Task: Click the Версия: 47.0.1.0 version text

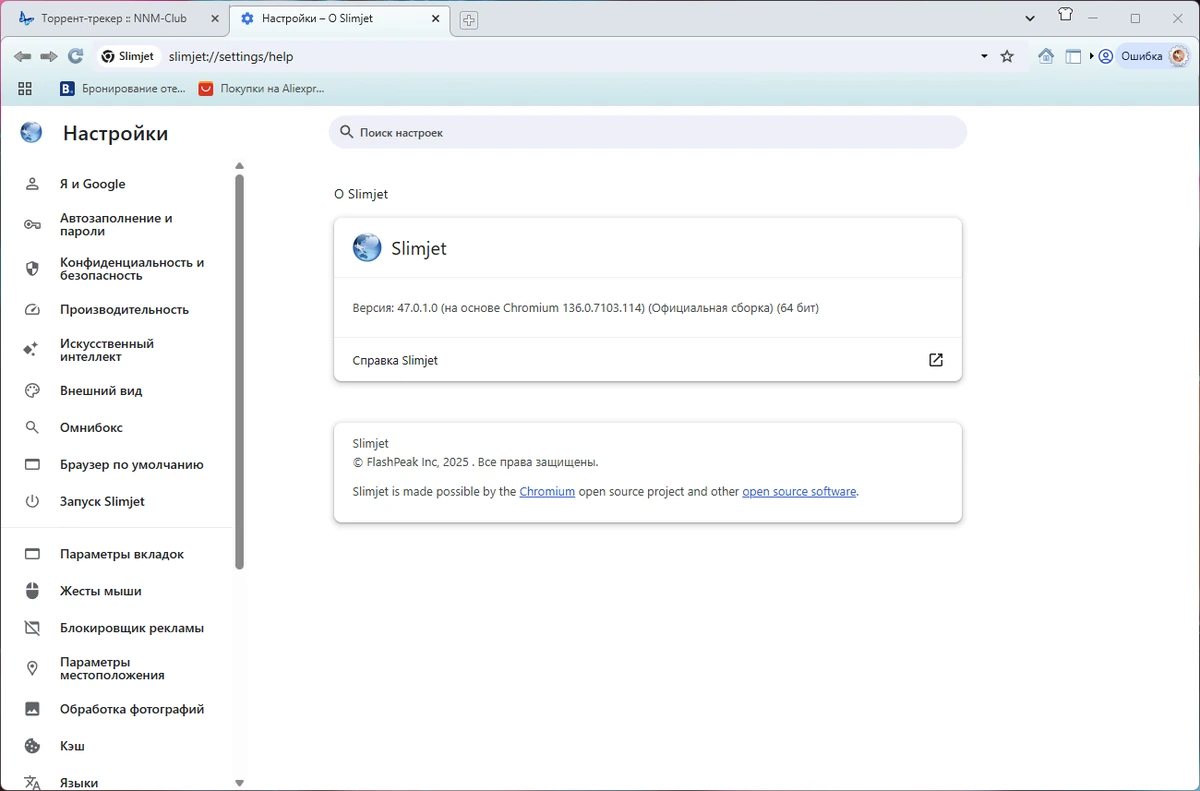Action: 586,308
